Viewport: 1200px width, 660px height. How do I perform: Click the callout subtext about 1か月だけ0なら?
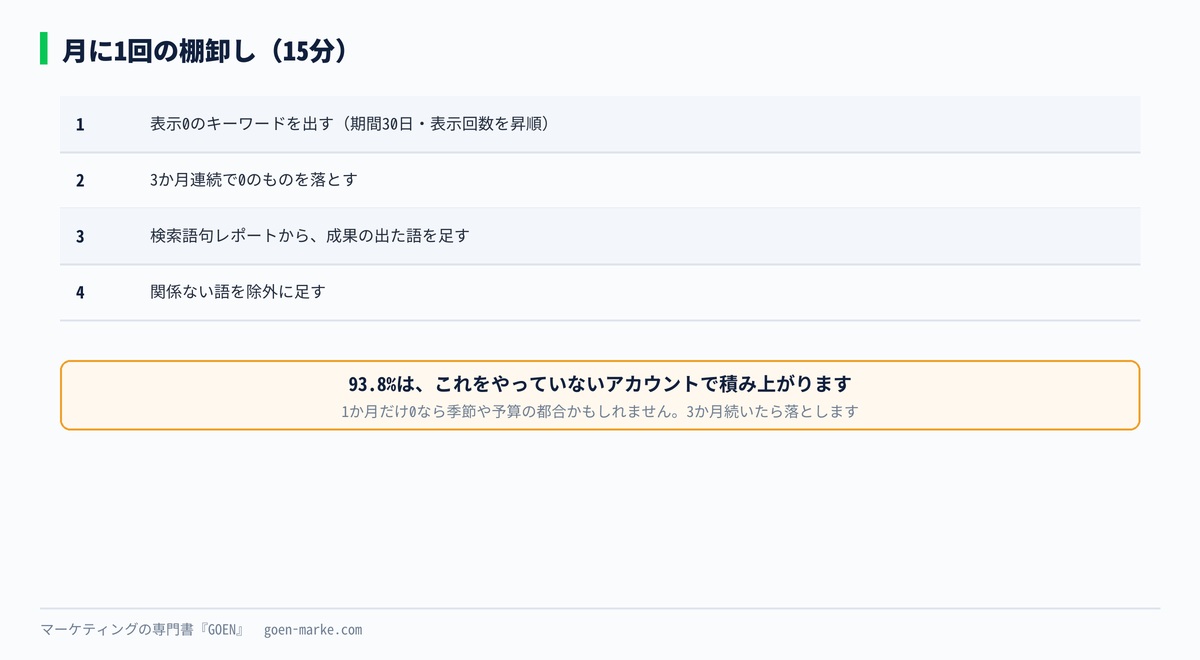tap(600, 411)
